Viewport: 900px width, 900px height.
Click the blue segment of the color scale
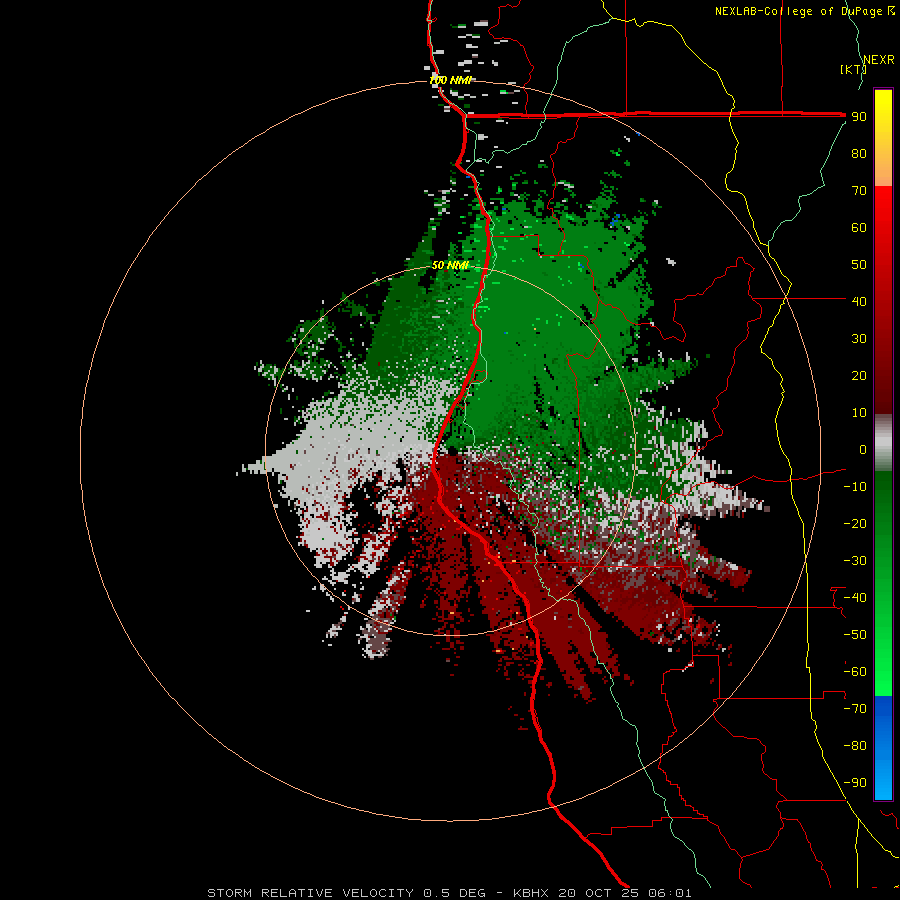883,747
